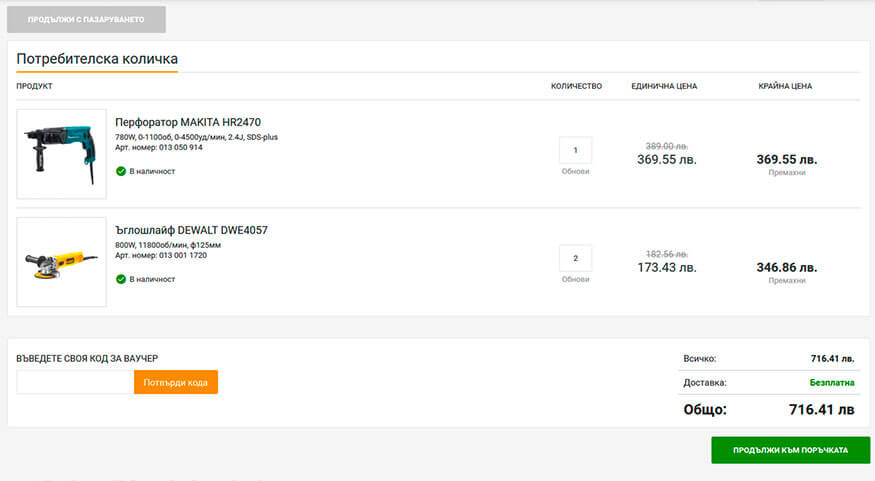Click the orange 'Потвърди кода' button
The width and height of the screenshot is (875, 481).
pyautogui.click(x=176, y=382)
